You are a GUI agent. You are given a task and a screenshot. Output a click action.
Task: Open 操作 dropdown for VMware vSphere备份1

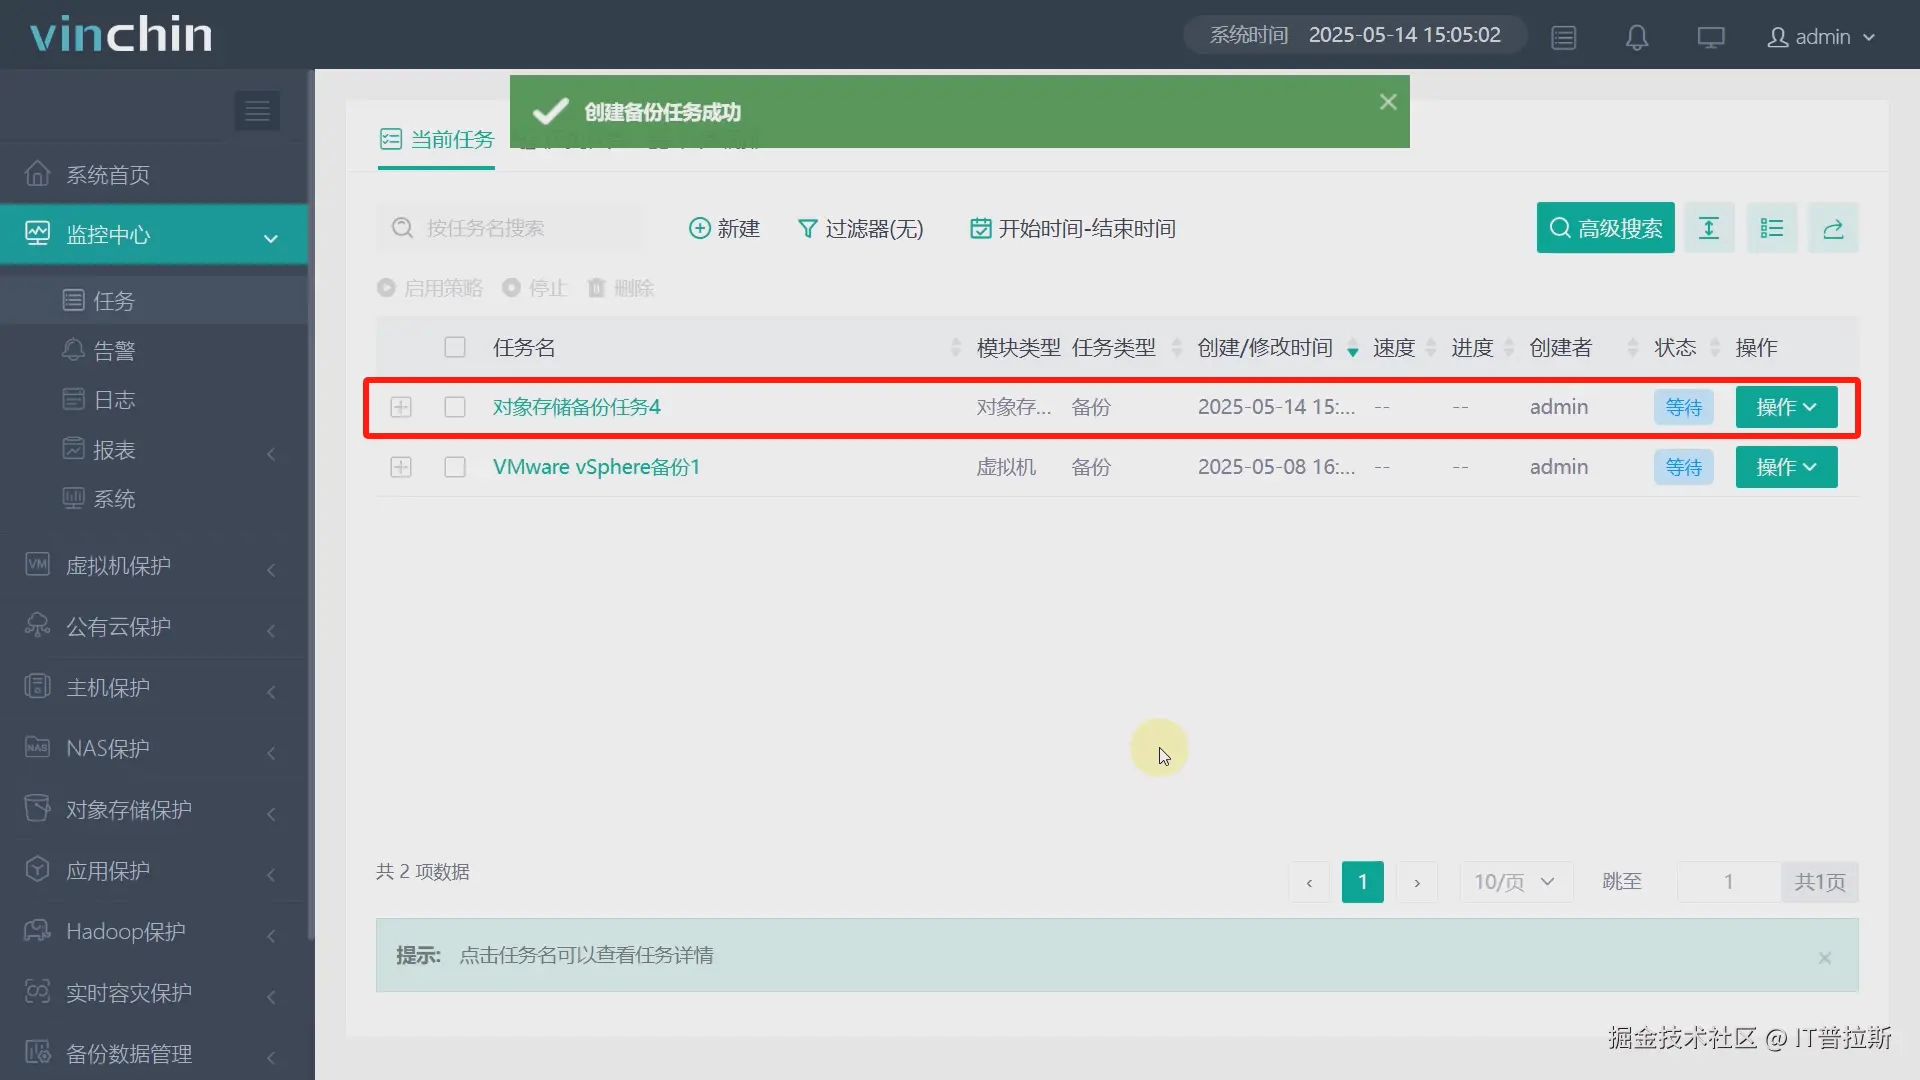[1786, 467]
